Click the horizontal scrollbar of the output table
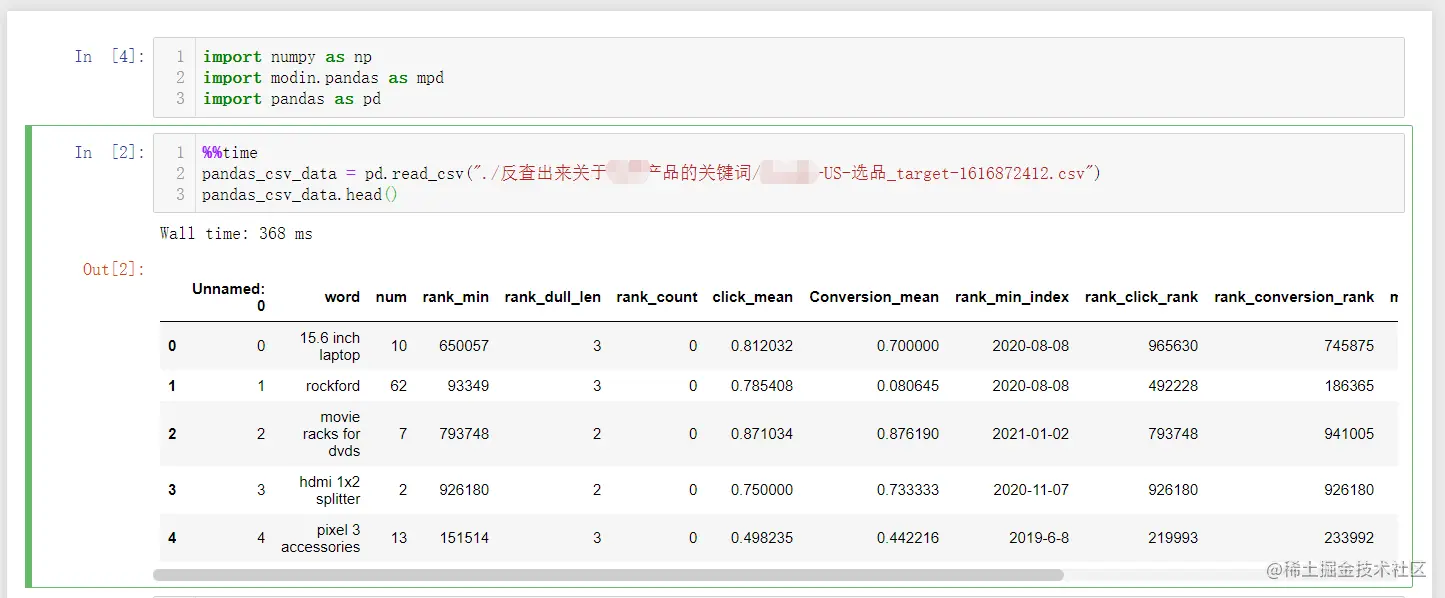The height and width of the screenshot is (598, 1445). (608, 575)
